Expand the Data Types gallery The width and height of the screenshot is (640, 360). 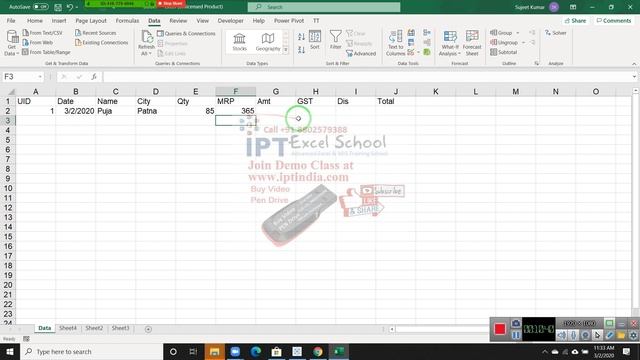[286, 50]
